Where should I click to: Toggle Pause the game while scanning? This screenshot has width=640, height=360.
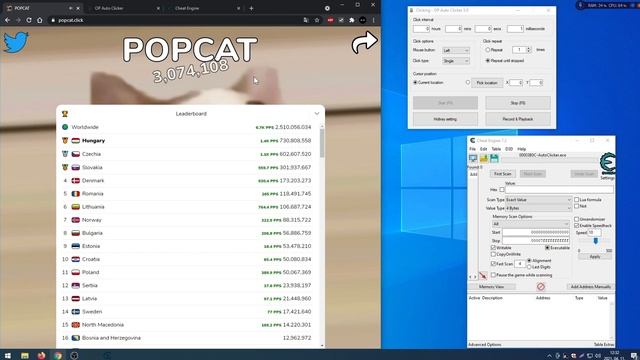pos(493,275)
